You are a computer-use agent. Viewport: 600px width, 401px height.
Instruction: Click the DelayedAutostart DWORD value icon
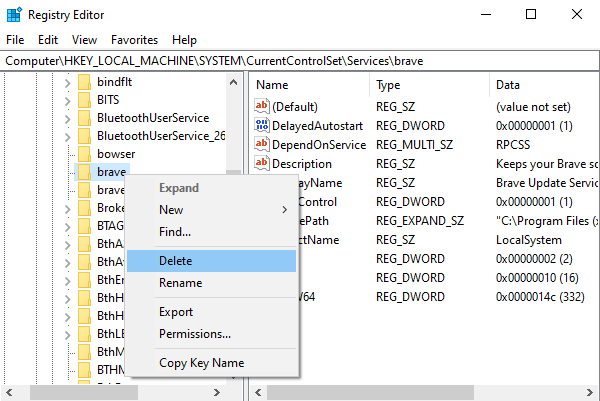pos(263,126)
